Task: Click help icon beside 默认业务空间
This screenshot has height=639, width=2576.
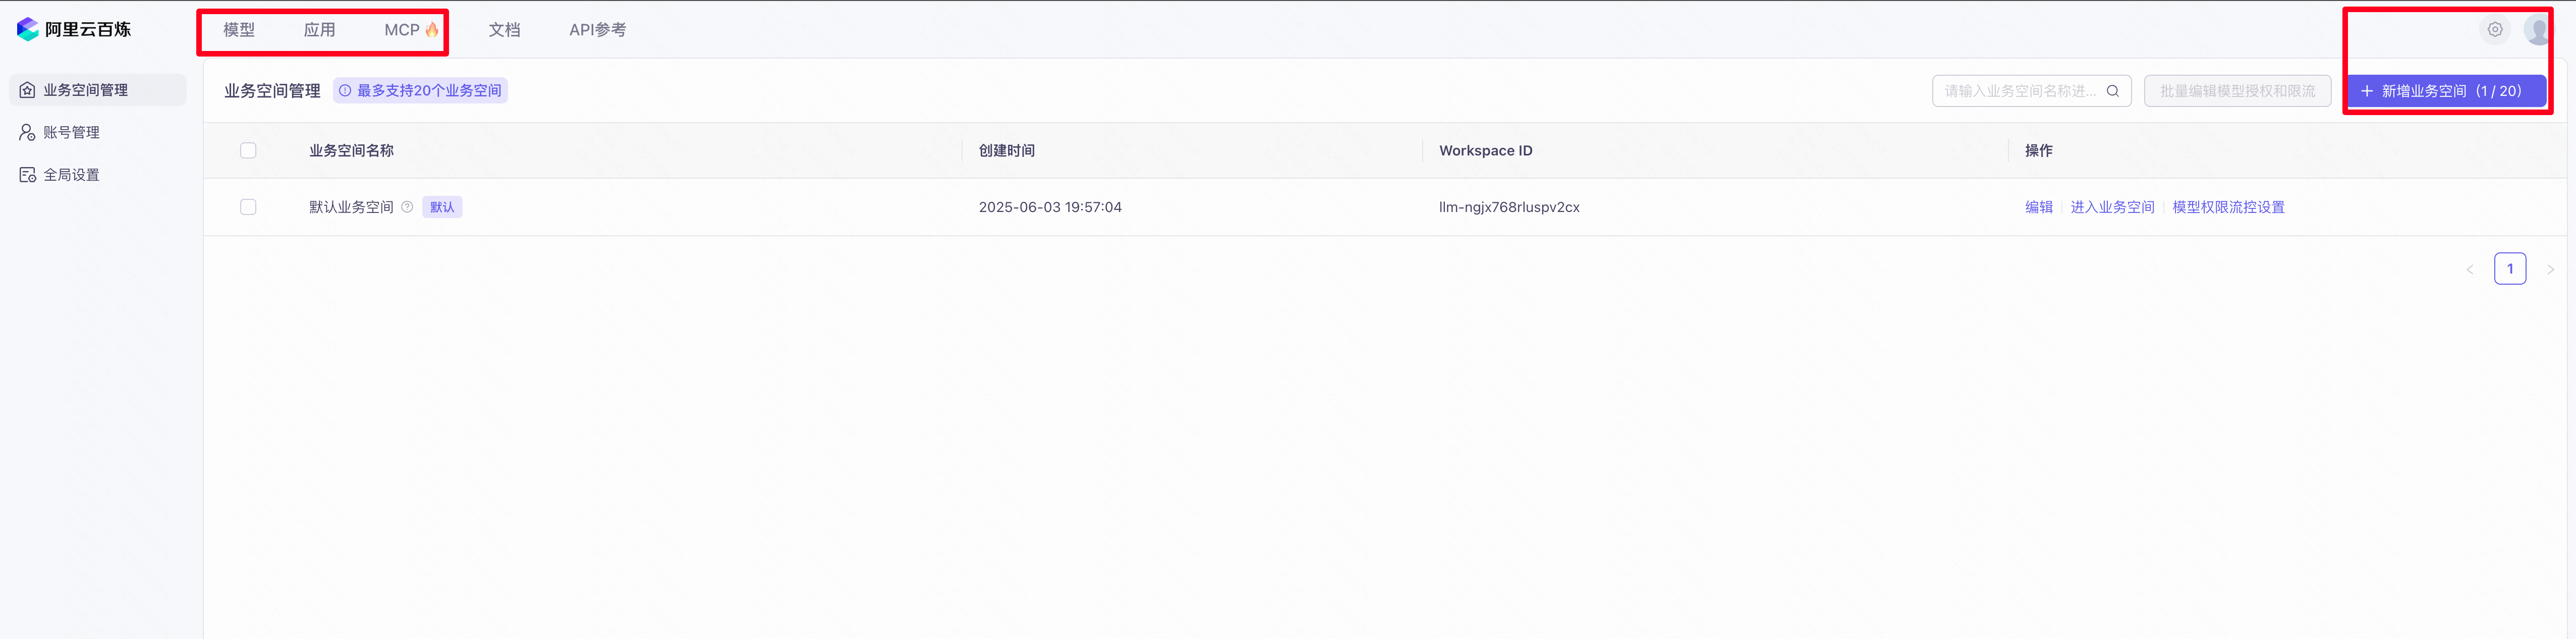Action: (x=407, y=207)
